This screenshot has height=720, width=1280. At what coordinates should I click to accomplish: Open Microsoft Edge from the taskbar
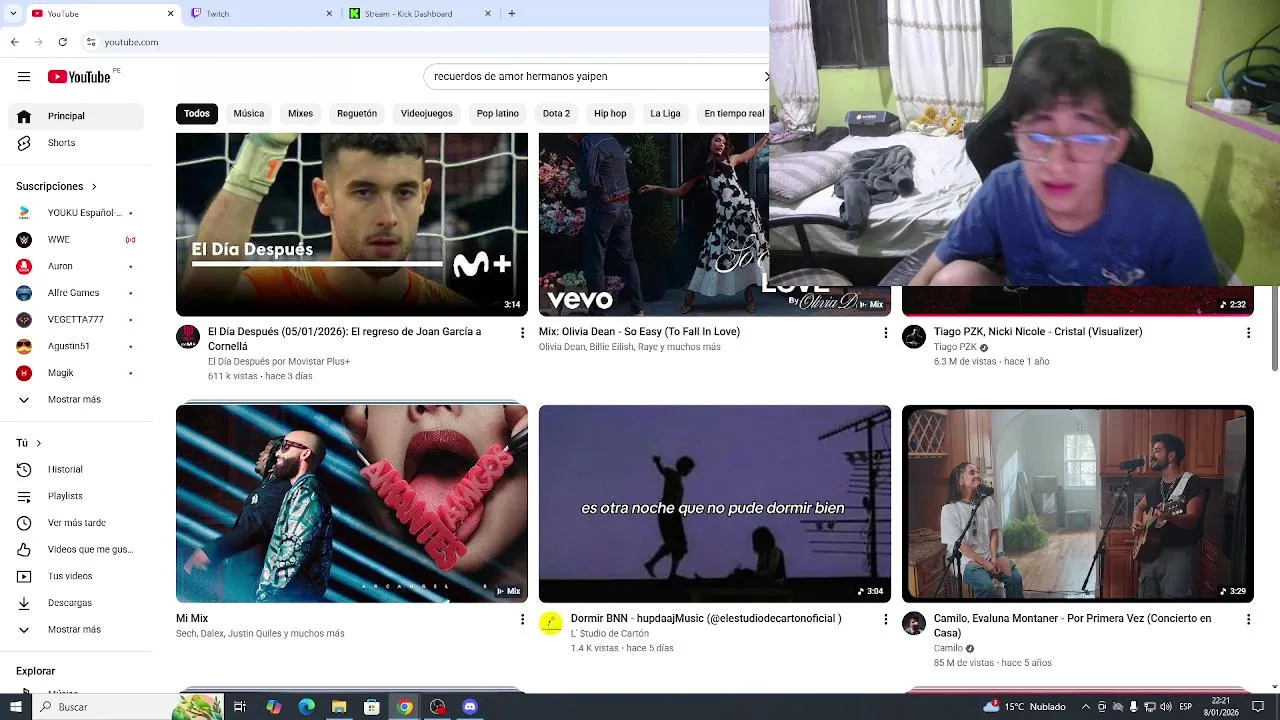click(307, 707)
